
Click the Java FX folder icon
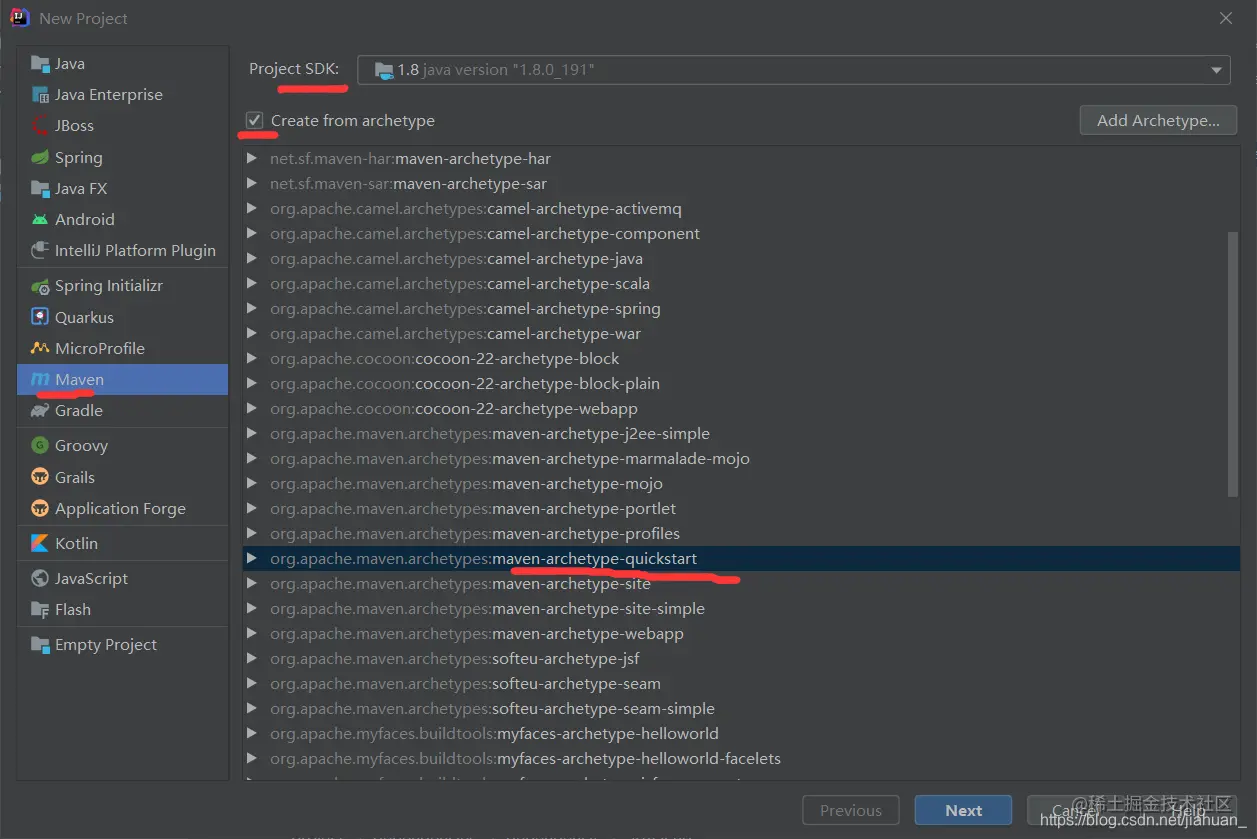click(40, 188)
